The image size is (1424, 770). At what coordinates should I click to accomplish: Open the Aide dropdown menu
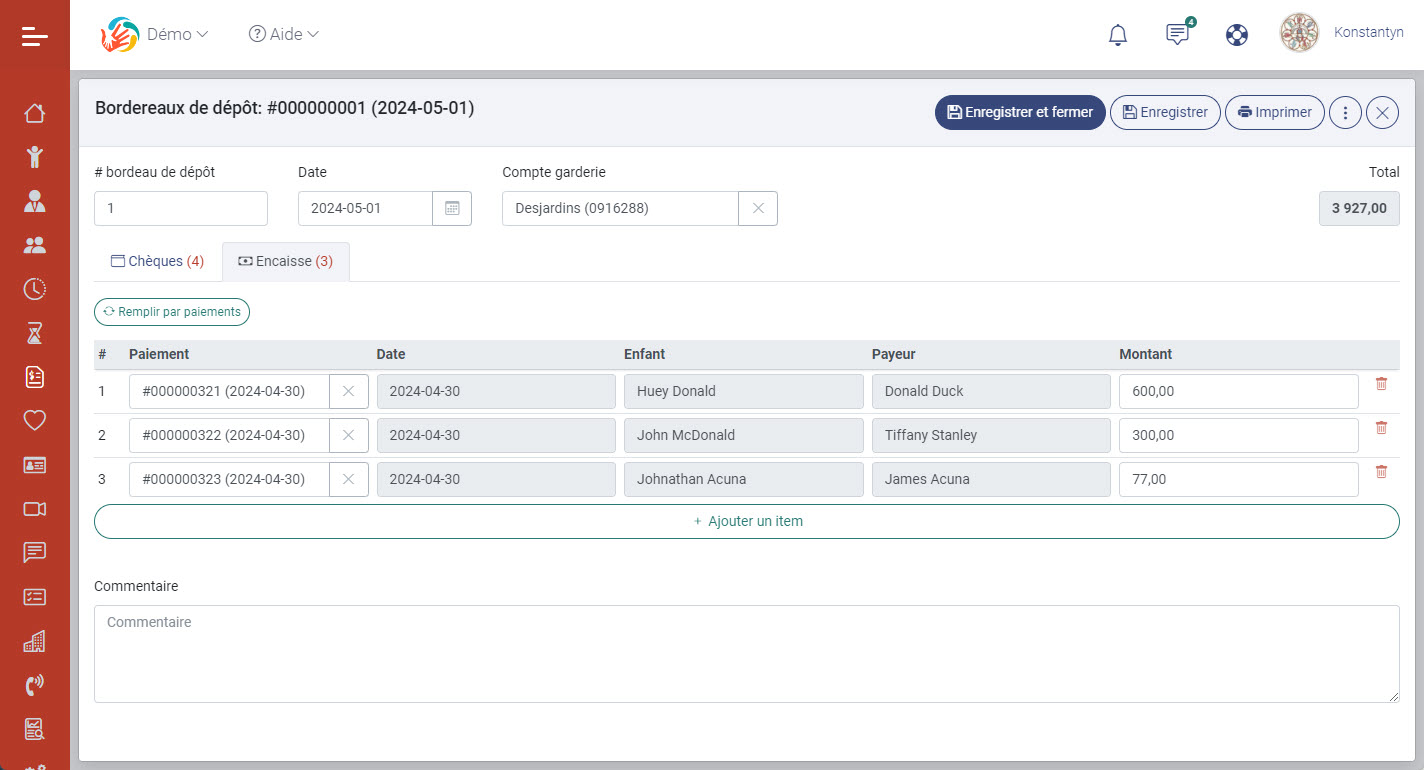283,33
